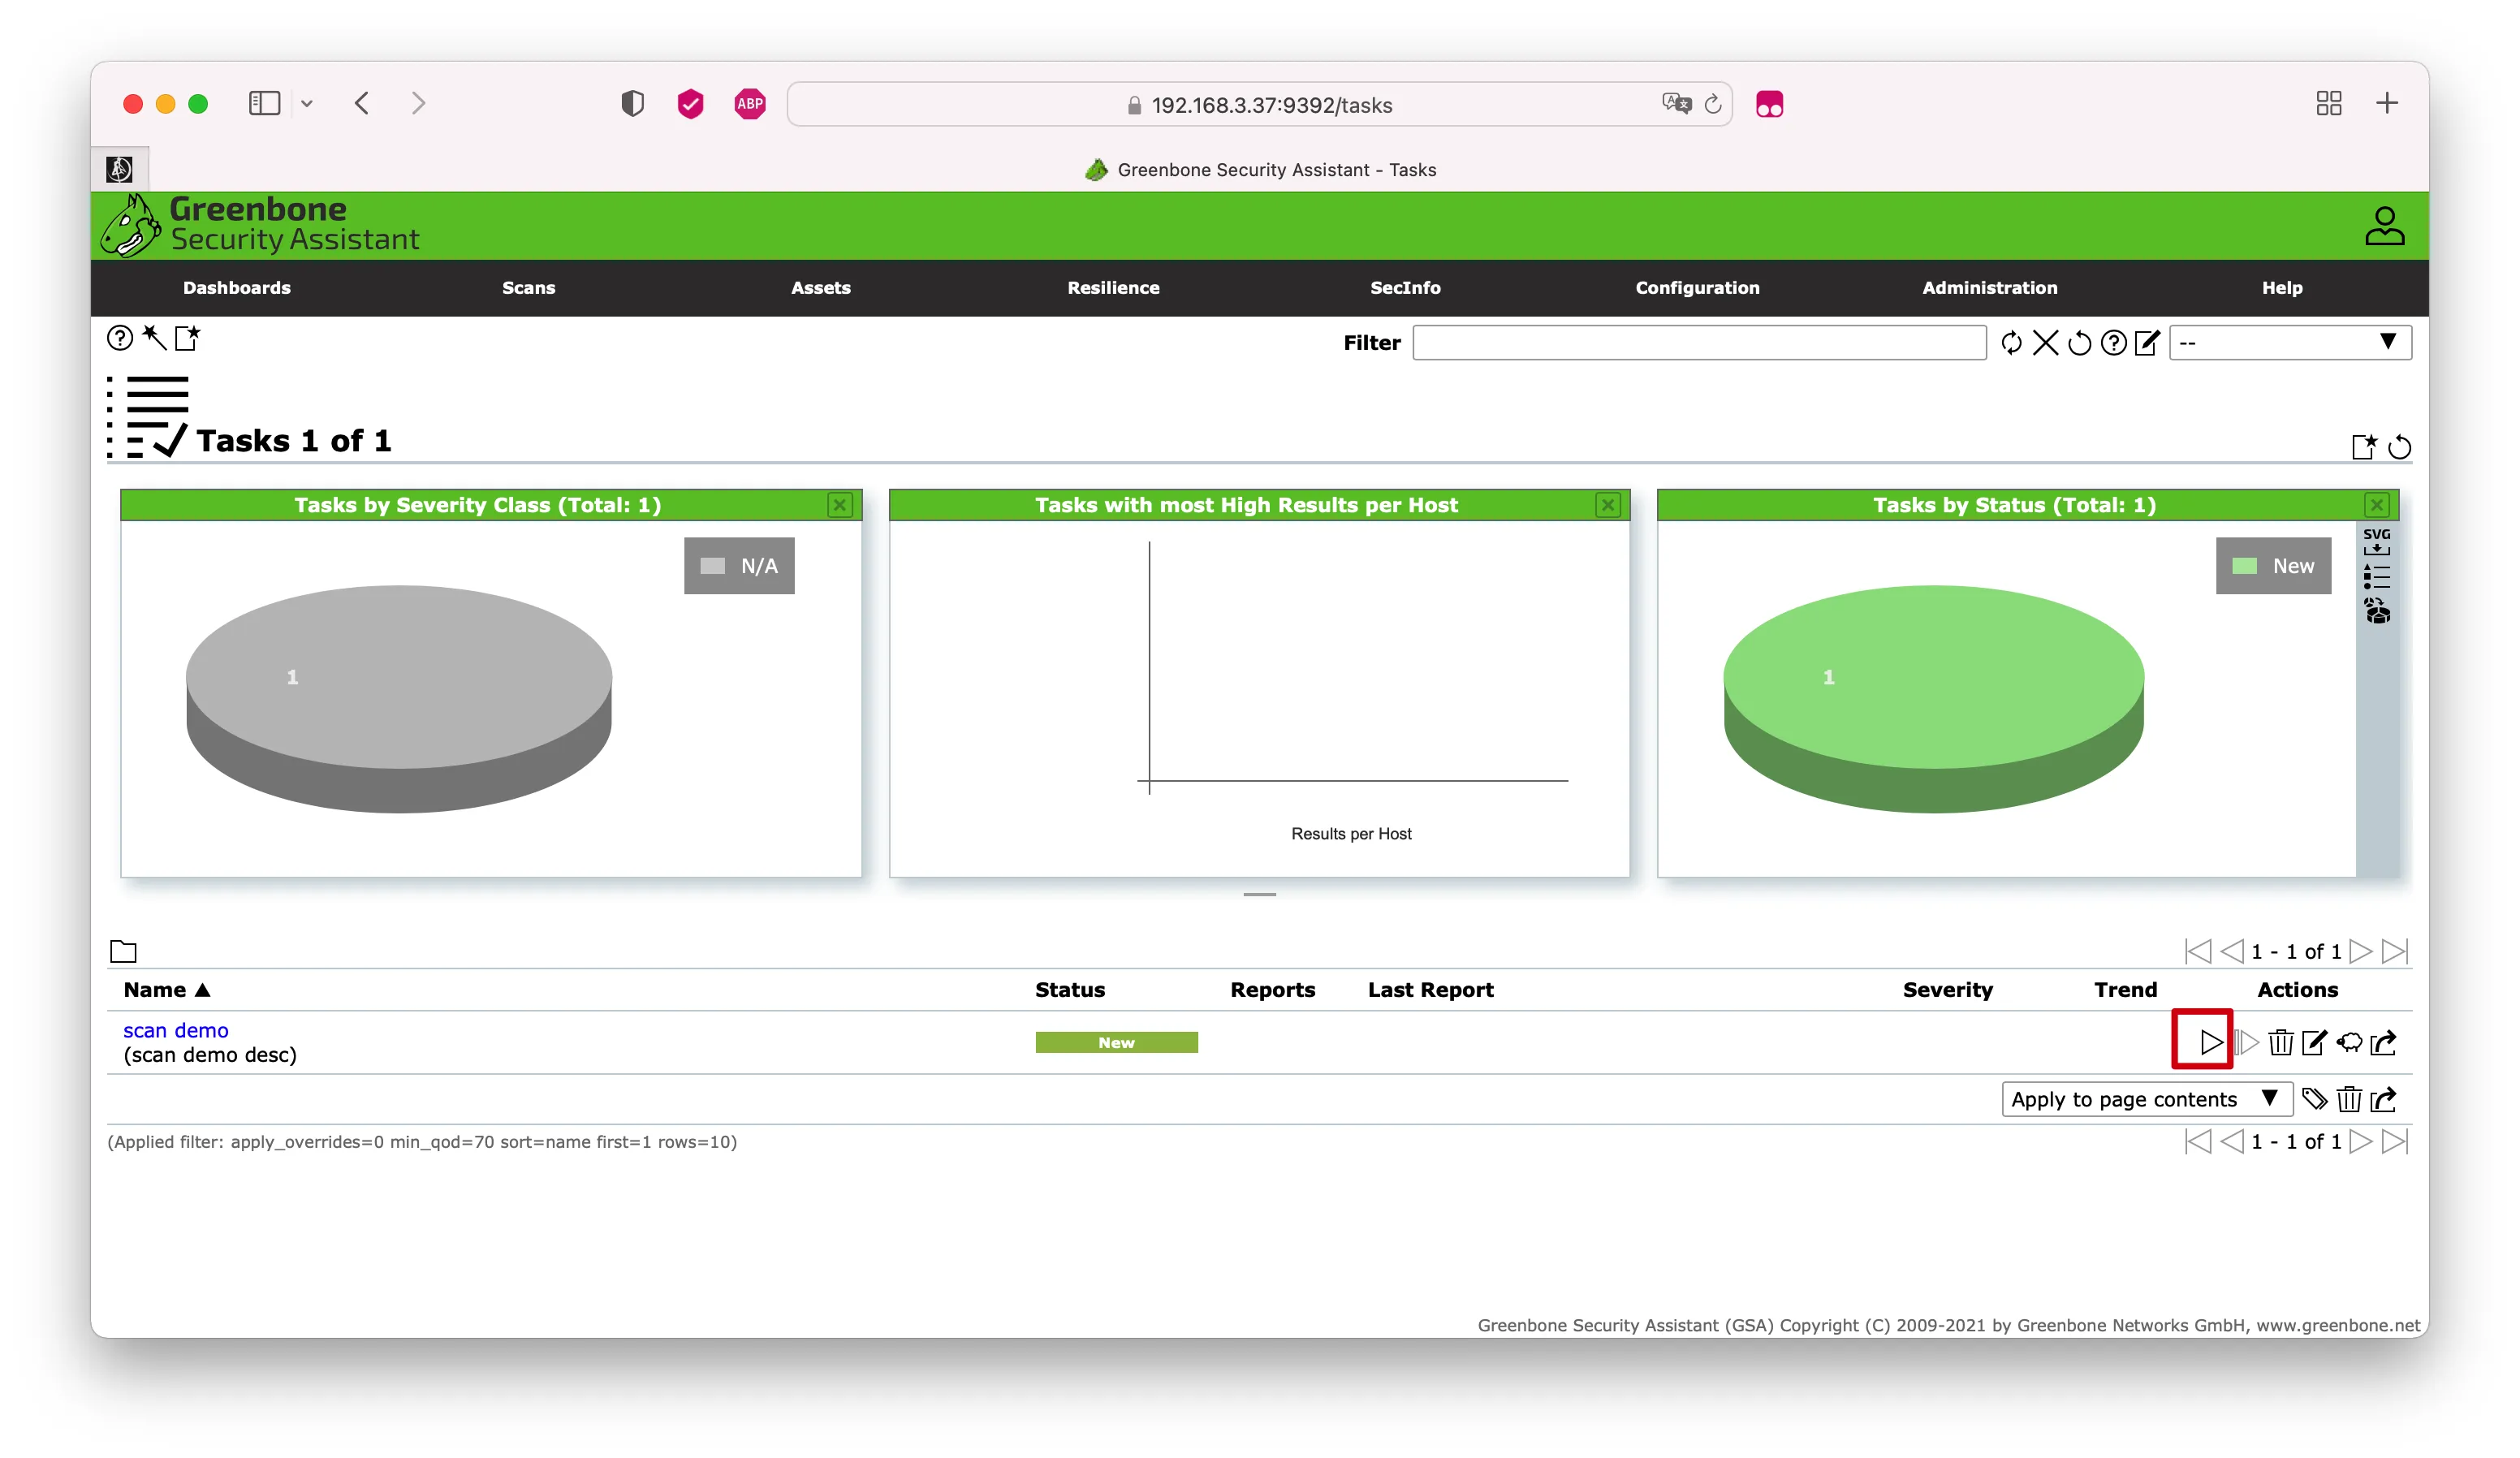Screen dimensions: 2520x1458
Task: Show the Safari tab overview
Action: click(2329, 103)
